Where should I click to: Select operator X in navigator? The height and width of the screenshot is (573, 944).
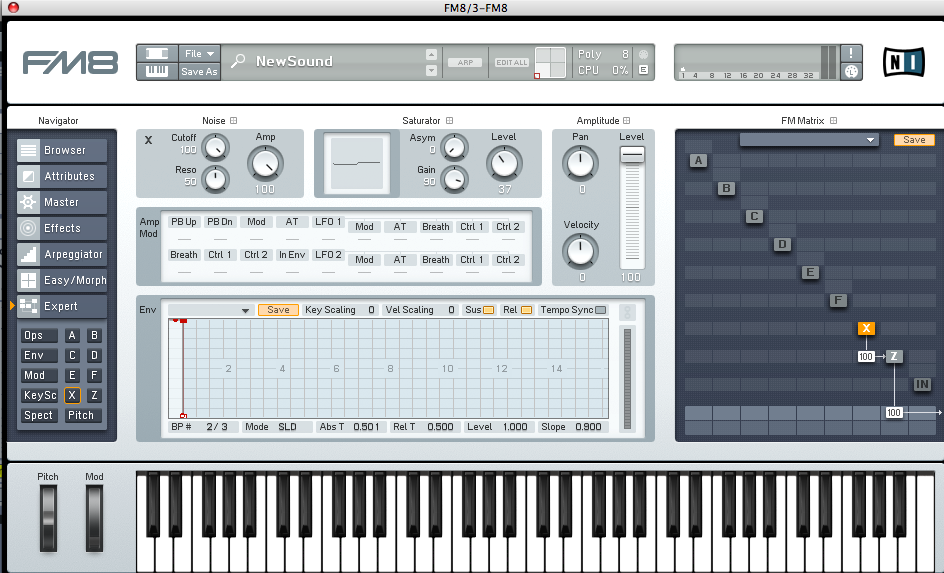[x=72, y=395]
